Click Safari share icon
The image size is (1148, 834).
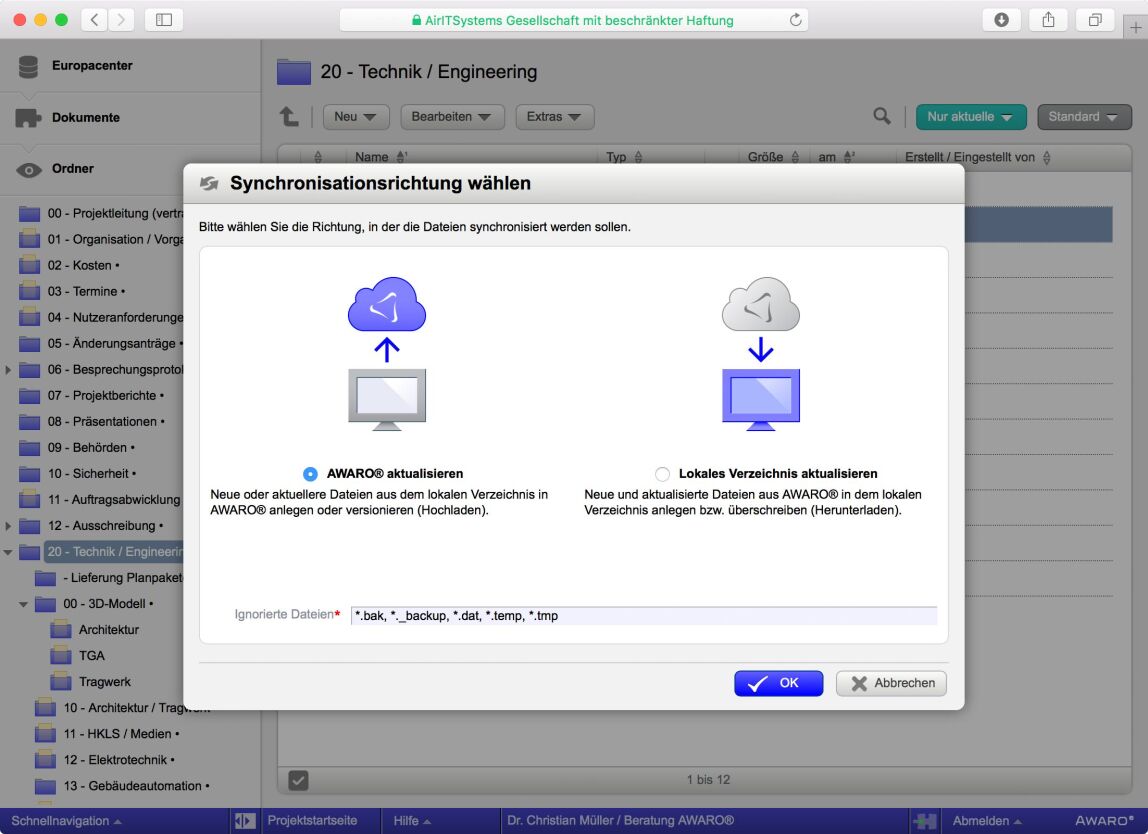(1048, 20)
